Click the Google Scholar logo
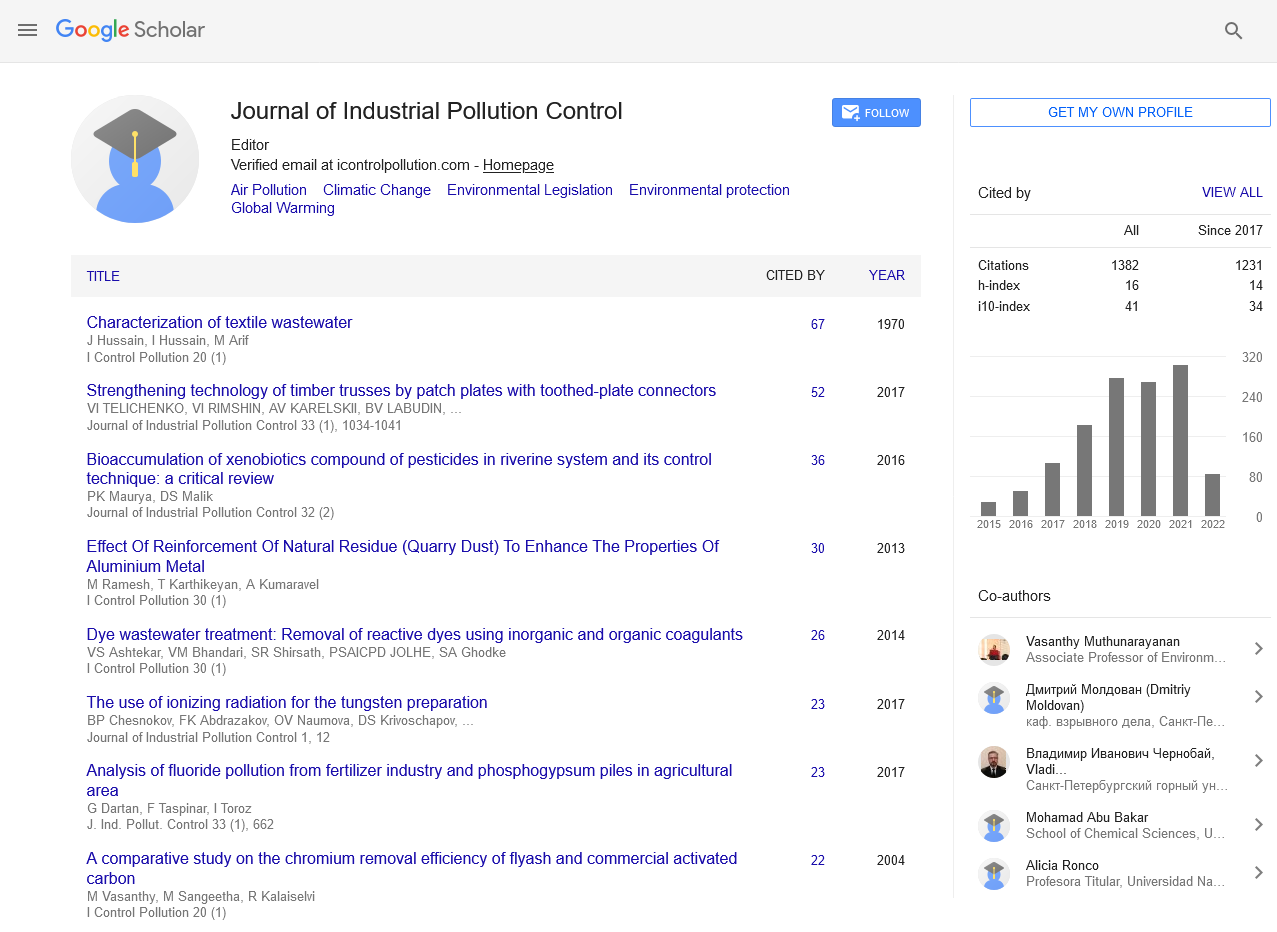This screenshot has height=932, width=1277. (x=130, y=30)
